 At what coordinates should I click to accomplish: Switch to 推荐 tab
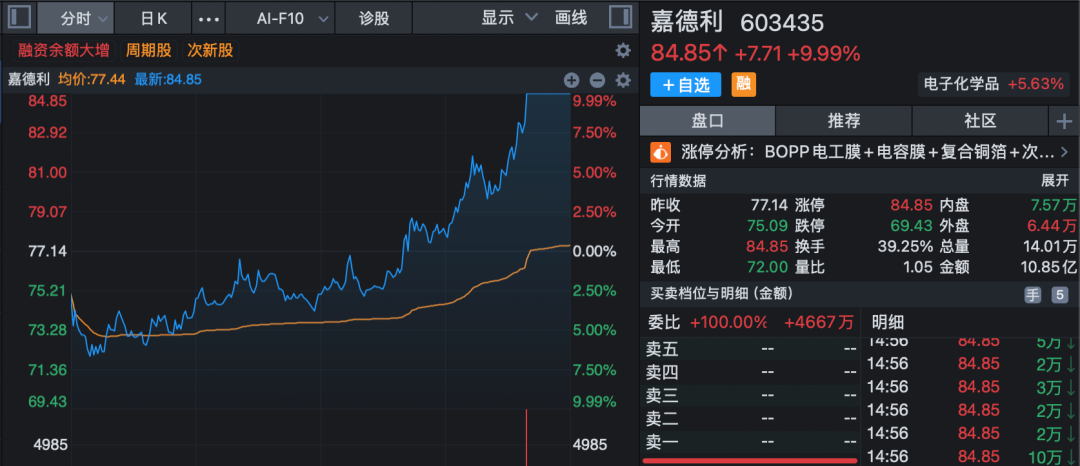(x=844, y=122)
